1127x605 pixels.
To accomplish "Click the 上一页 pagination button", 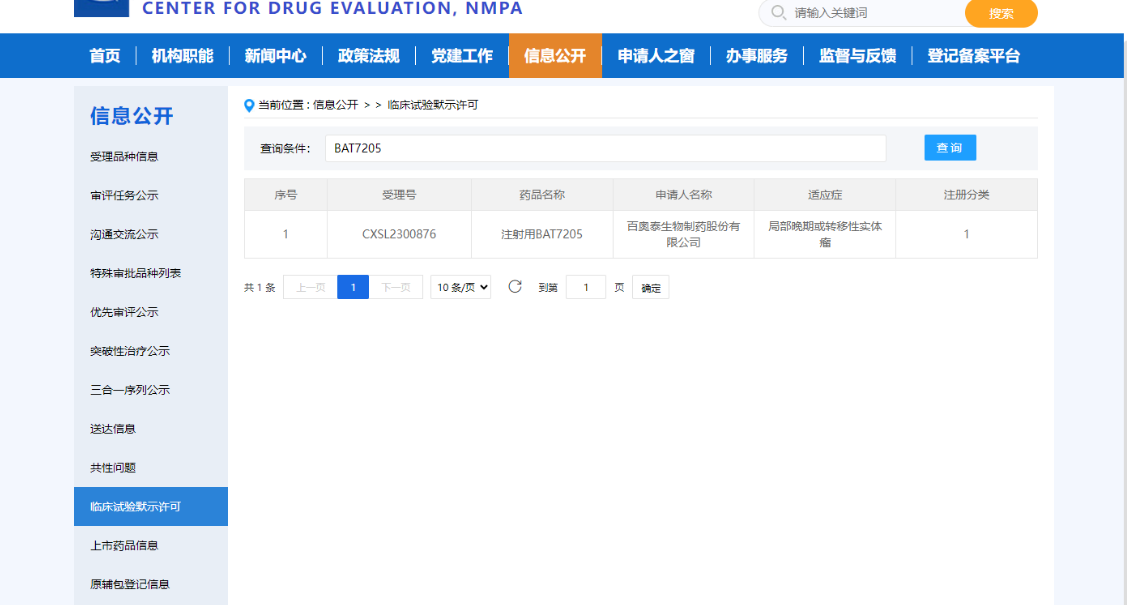I will (310, 287).
